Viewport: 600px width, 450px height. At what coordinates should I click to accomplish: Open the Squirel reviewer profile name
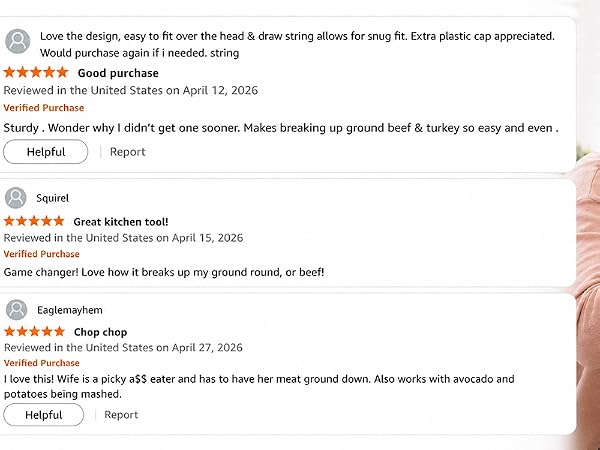[52, 198]
